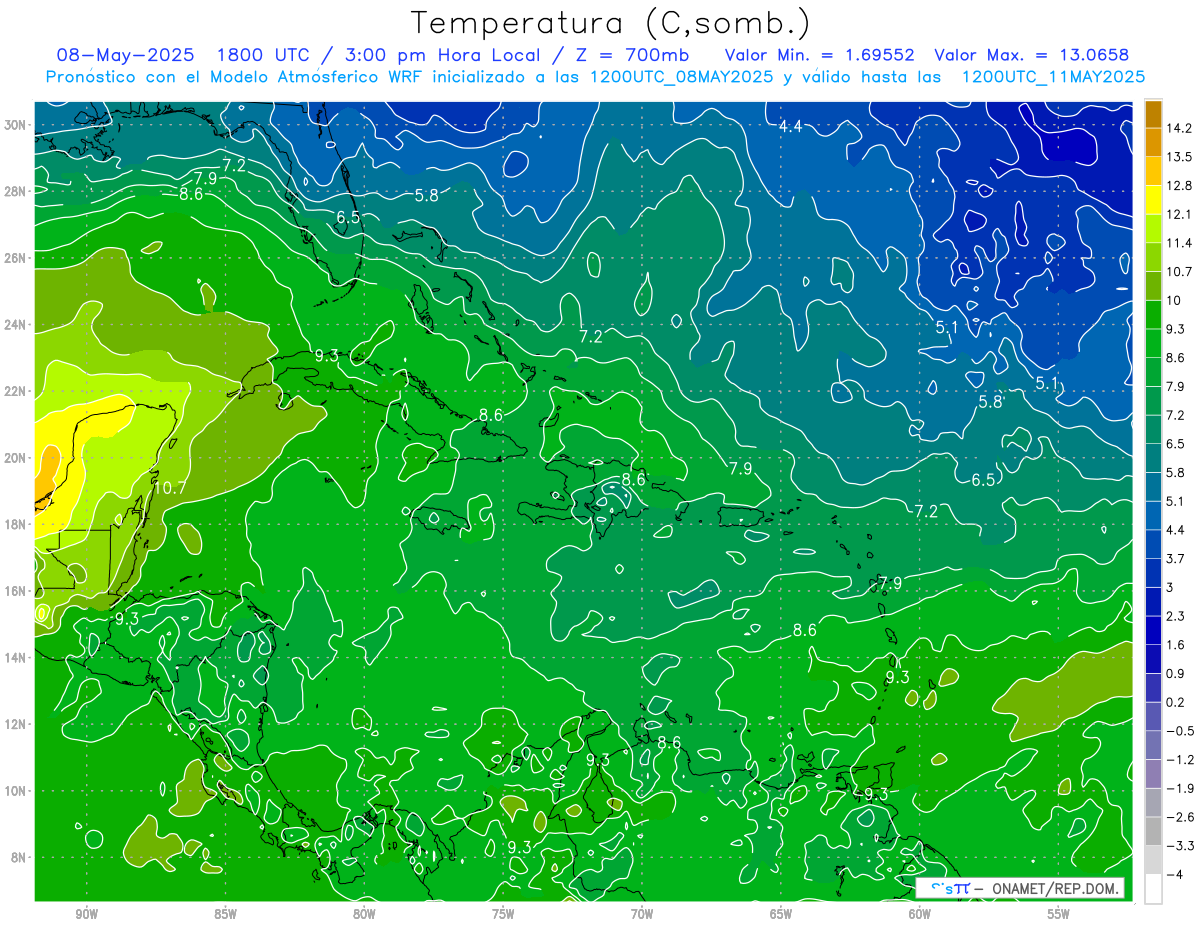Screen dimensions: 1200x927
Task: Click the 4.4 contour label on the map
Action: [x=791, y=126]
